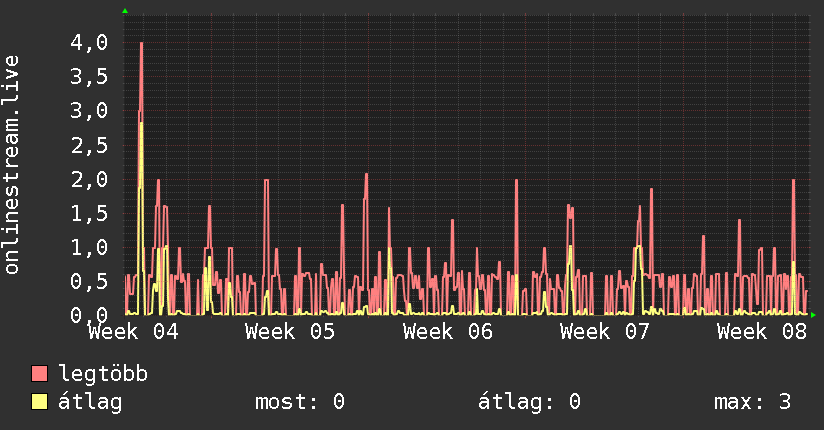Click the 'átlag: 0' average value
Screen dimensions: 824x430
529,402
